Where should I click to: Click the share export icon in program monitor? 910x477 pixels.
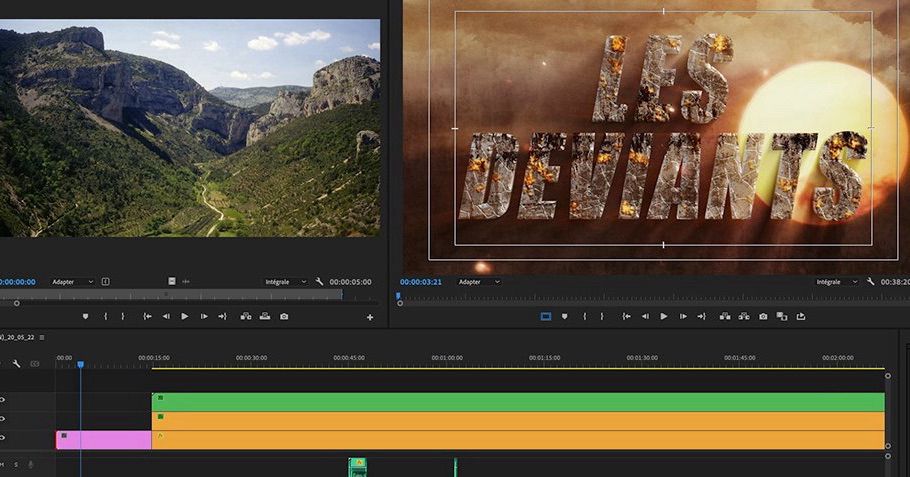[801, 317]
